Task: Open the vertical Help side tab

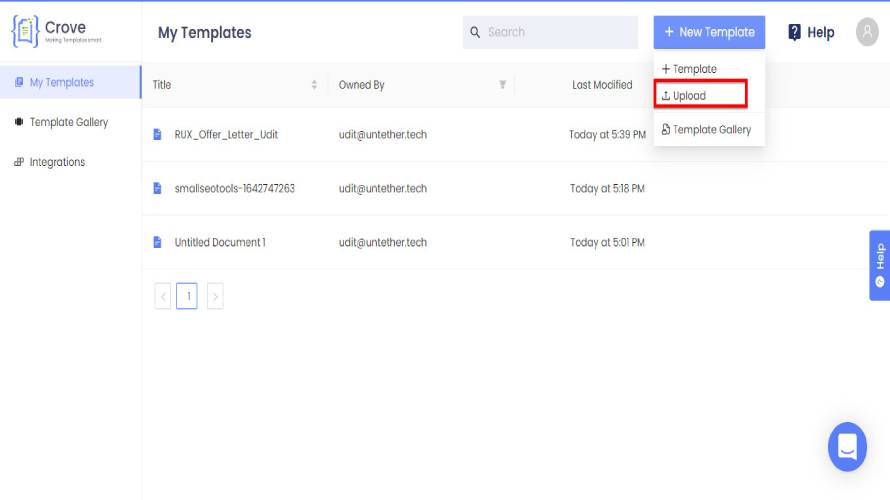Action: [x=880, y=265]
